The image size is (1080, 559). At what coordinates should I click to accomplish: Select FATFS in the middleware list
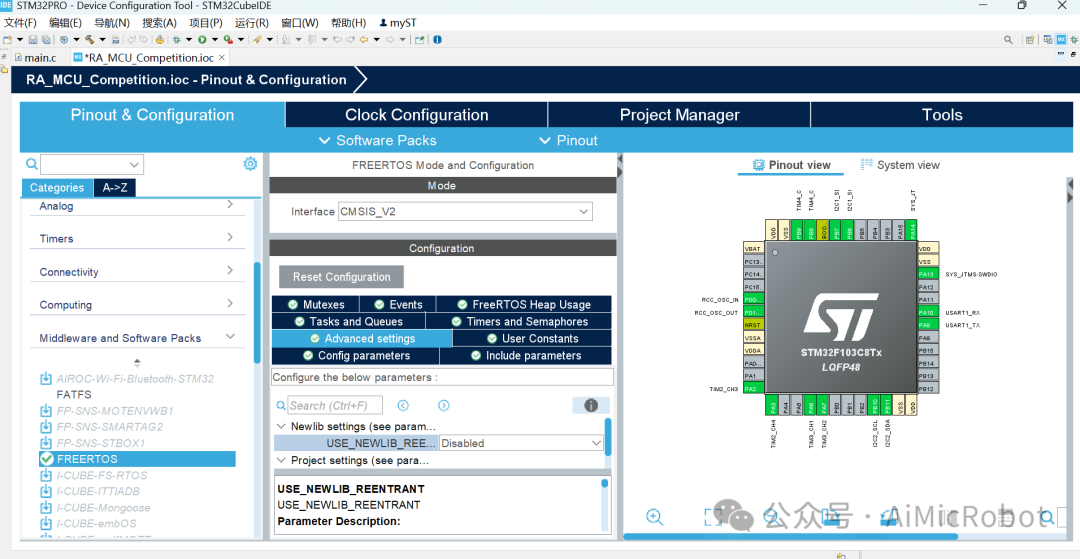(74, 394)
